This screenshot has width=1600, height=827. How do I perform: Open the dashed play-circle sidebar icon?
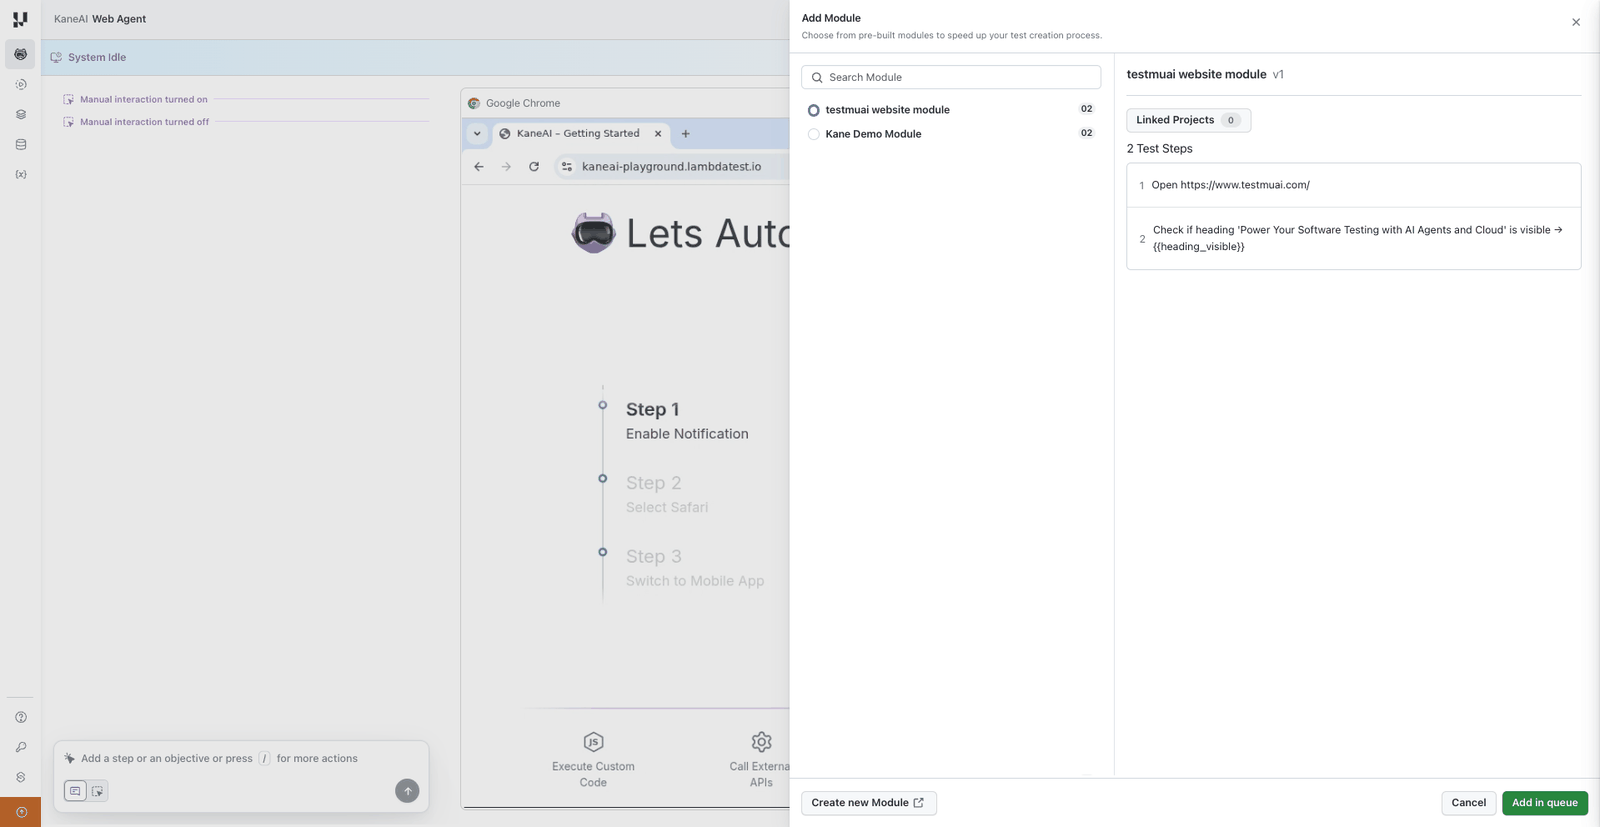click(20, 85)
